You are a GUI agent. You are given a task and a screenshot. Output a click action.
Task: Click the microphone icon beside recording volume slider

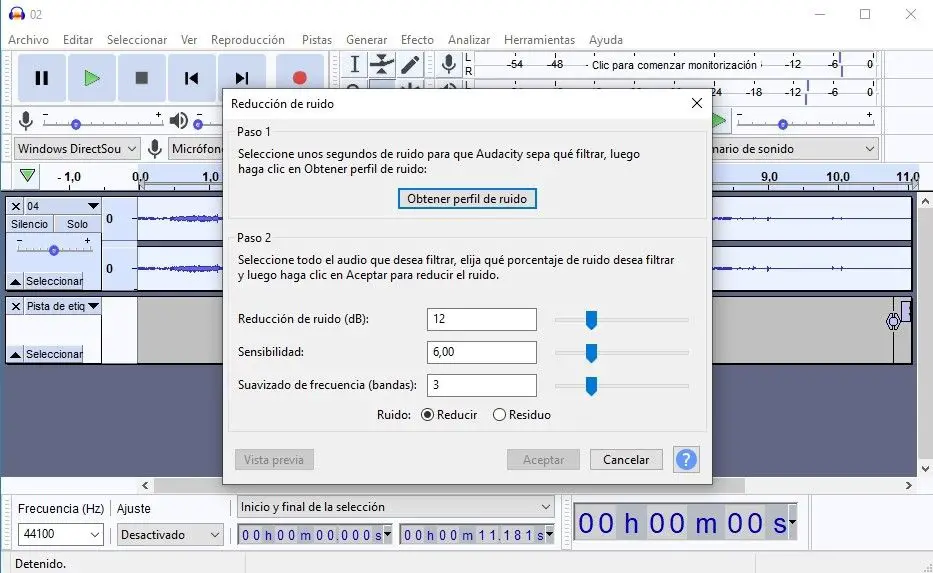26,121
